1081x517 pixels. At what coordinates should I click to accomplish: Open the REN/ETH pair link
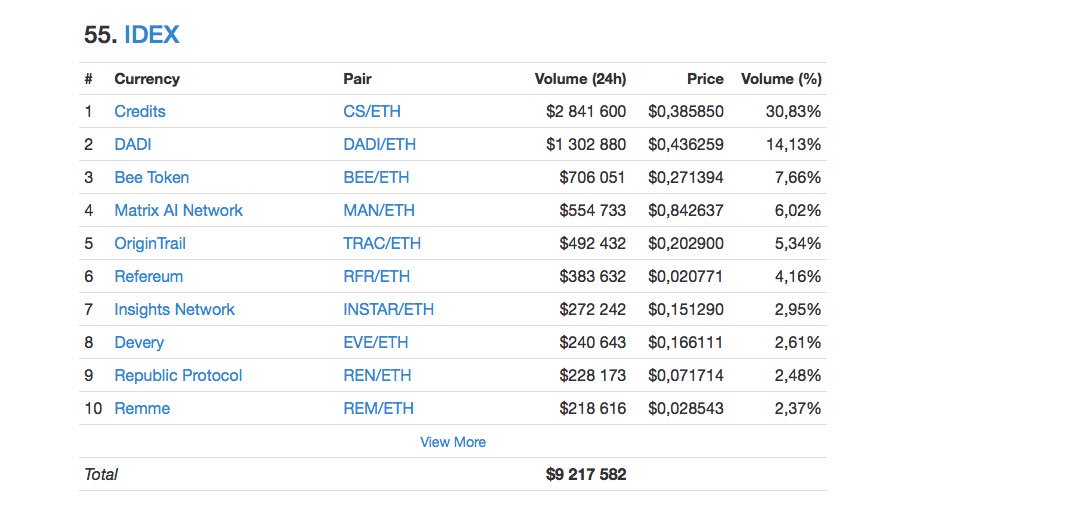[x=377, y=376]
